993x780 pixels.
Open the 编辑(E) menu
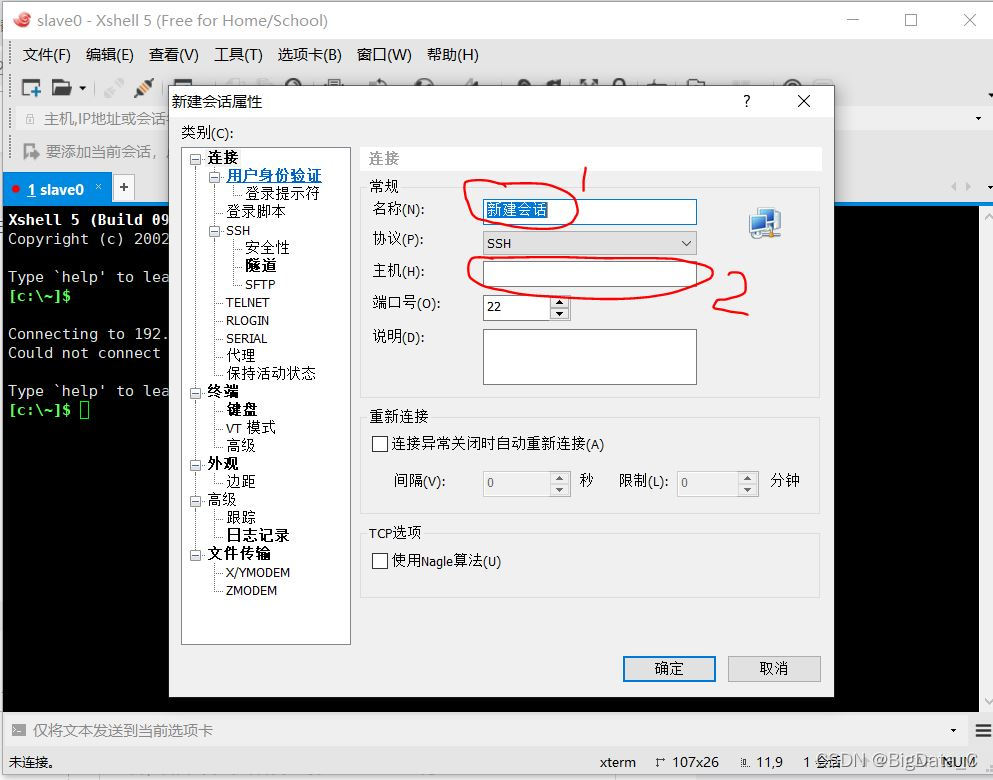pos(110,55)
